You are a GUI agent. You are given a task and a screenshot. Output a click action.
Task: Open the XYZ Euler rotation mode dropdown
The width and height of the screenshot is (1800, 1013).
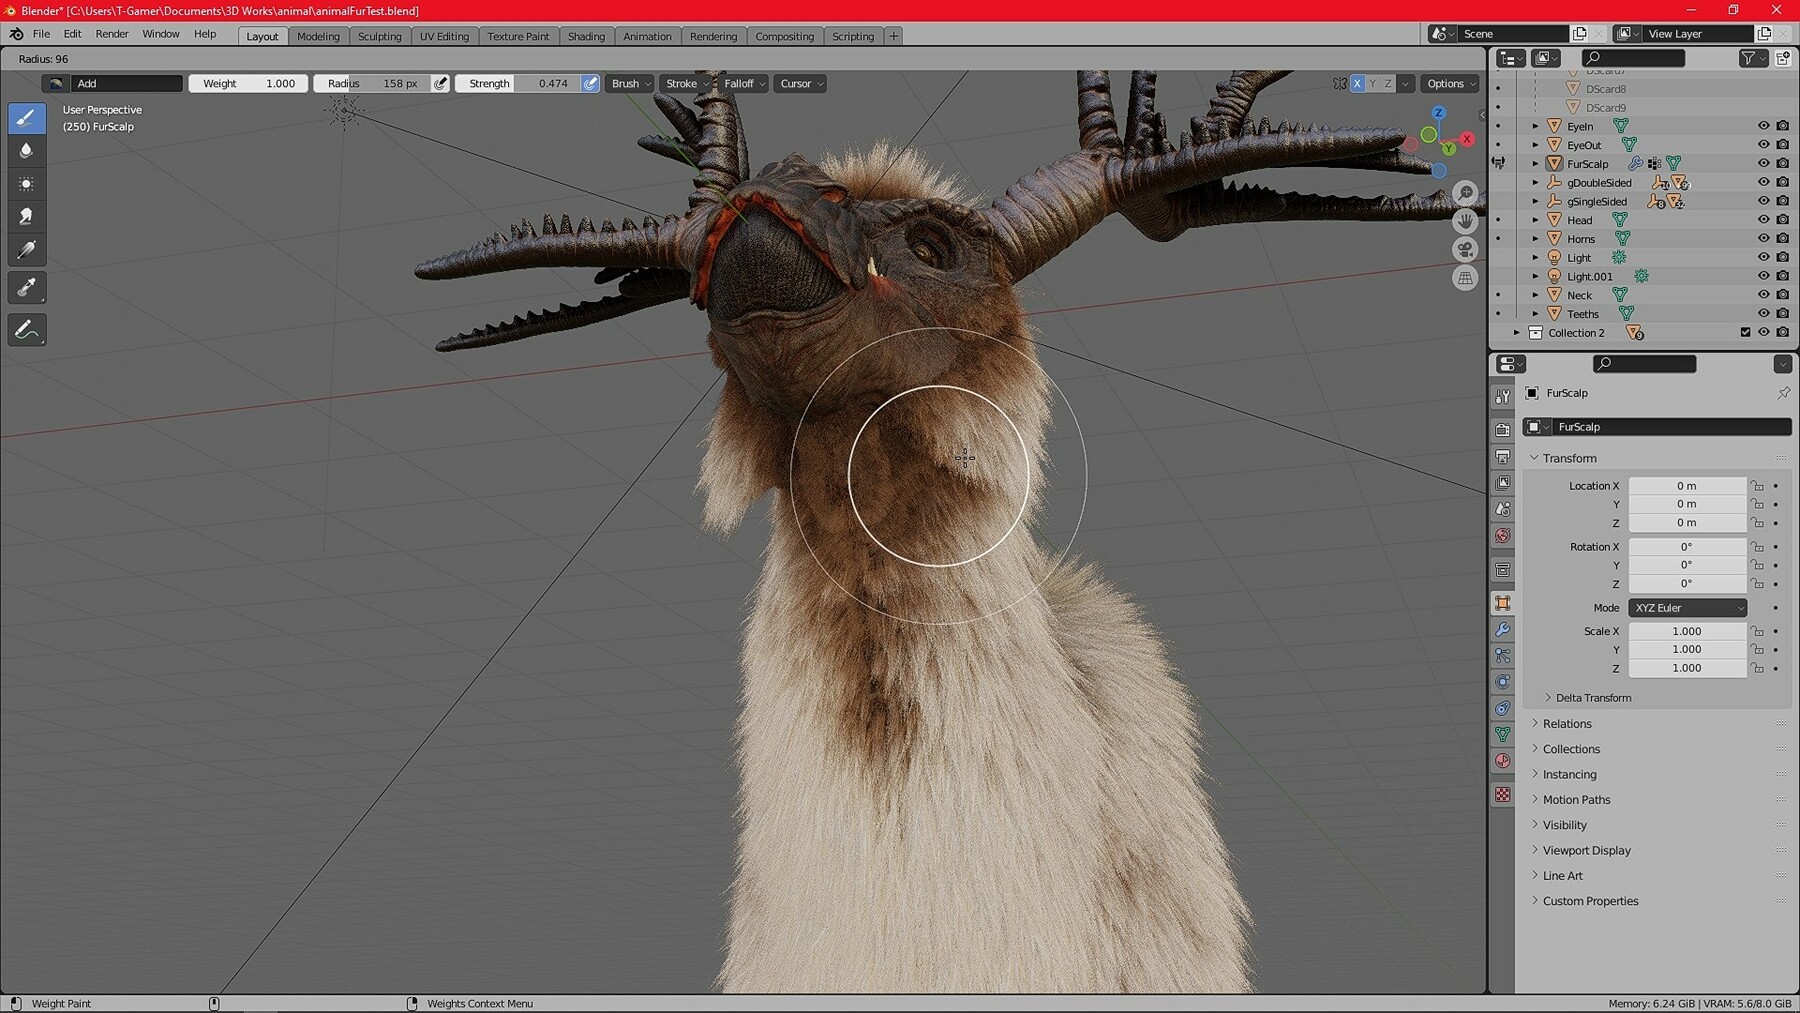pos(1688,608)
